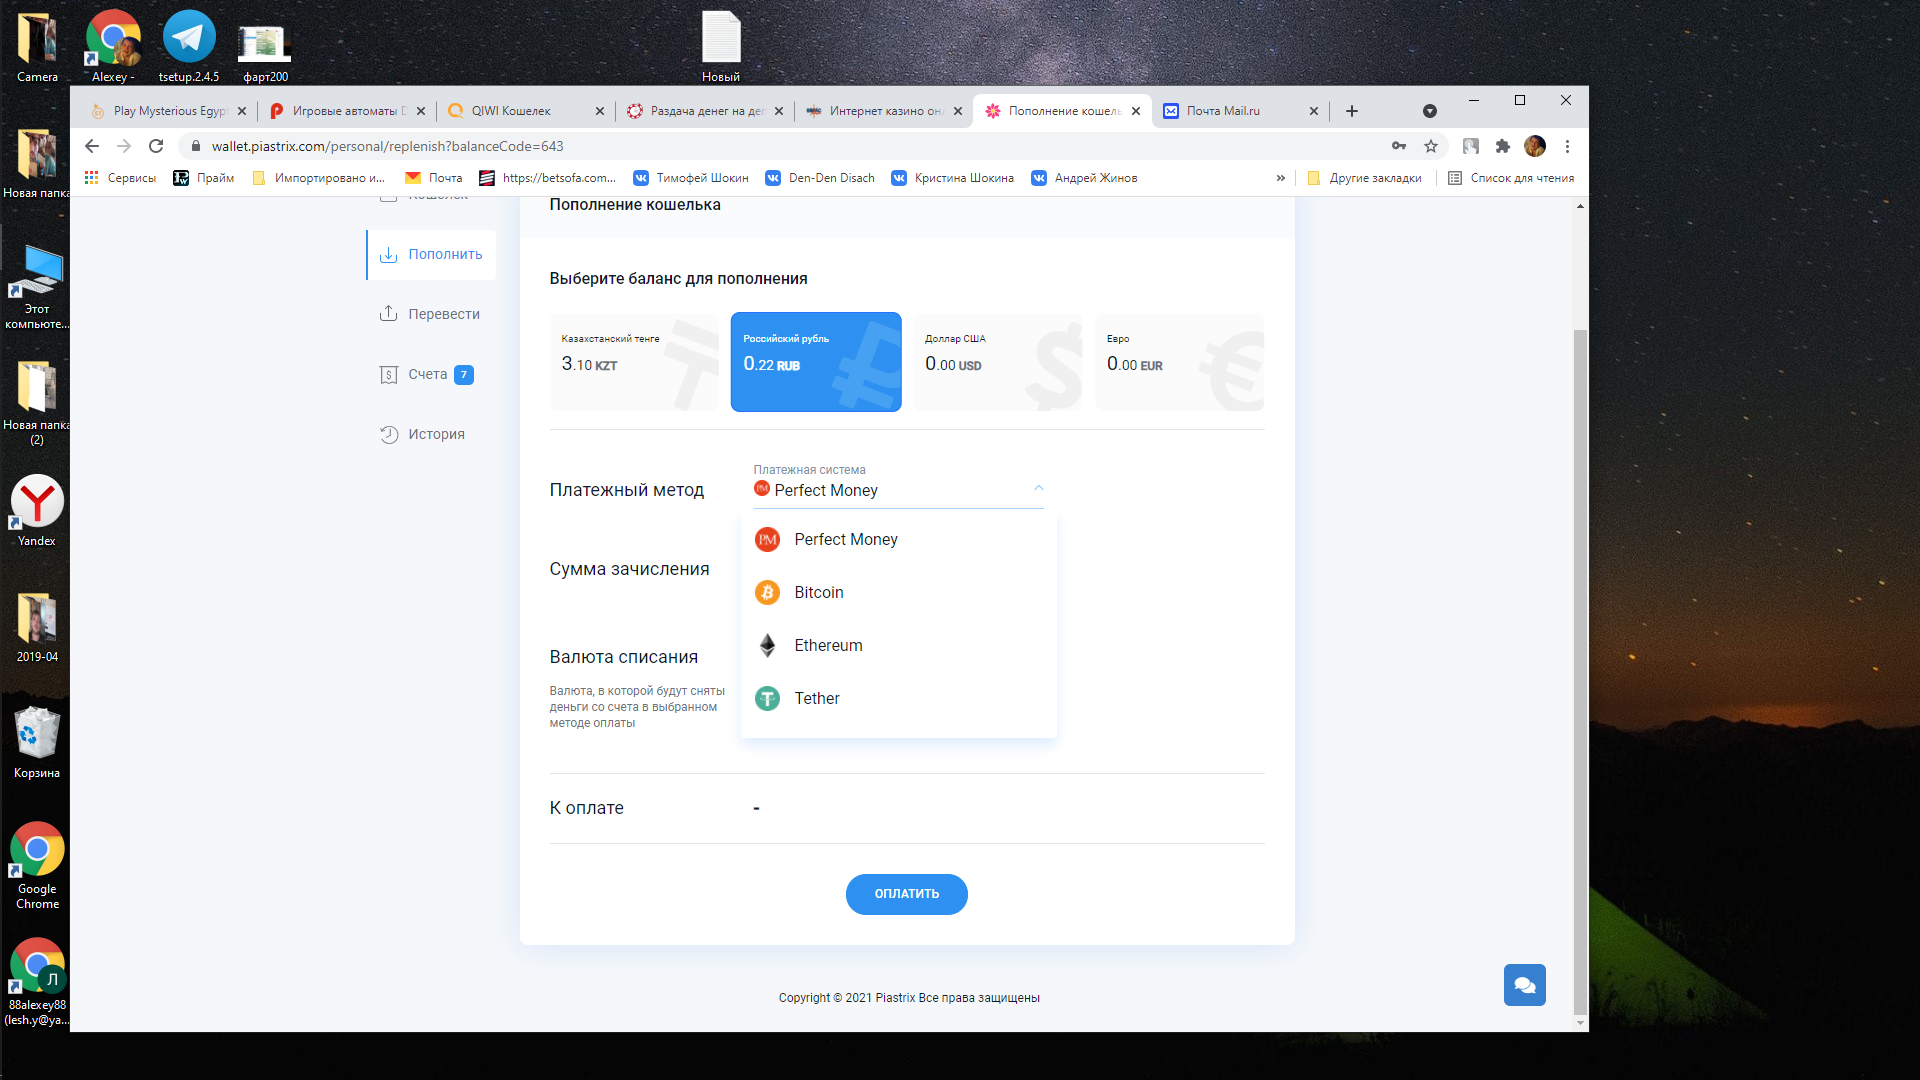Image resolution: width=1920 pixels, height=1080 pixels.
Task: Select Kazakhstani tenge balance card
Action: pos(634,362)
